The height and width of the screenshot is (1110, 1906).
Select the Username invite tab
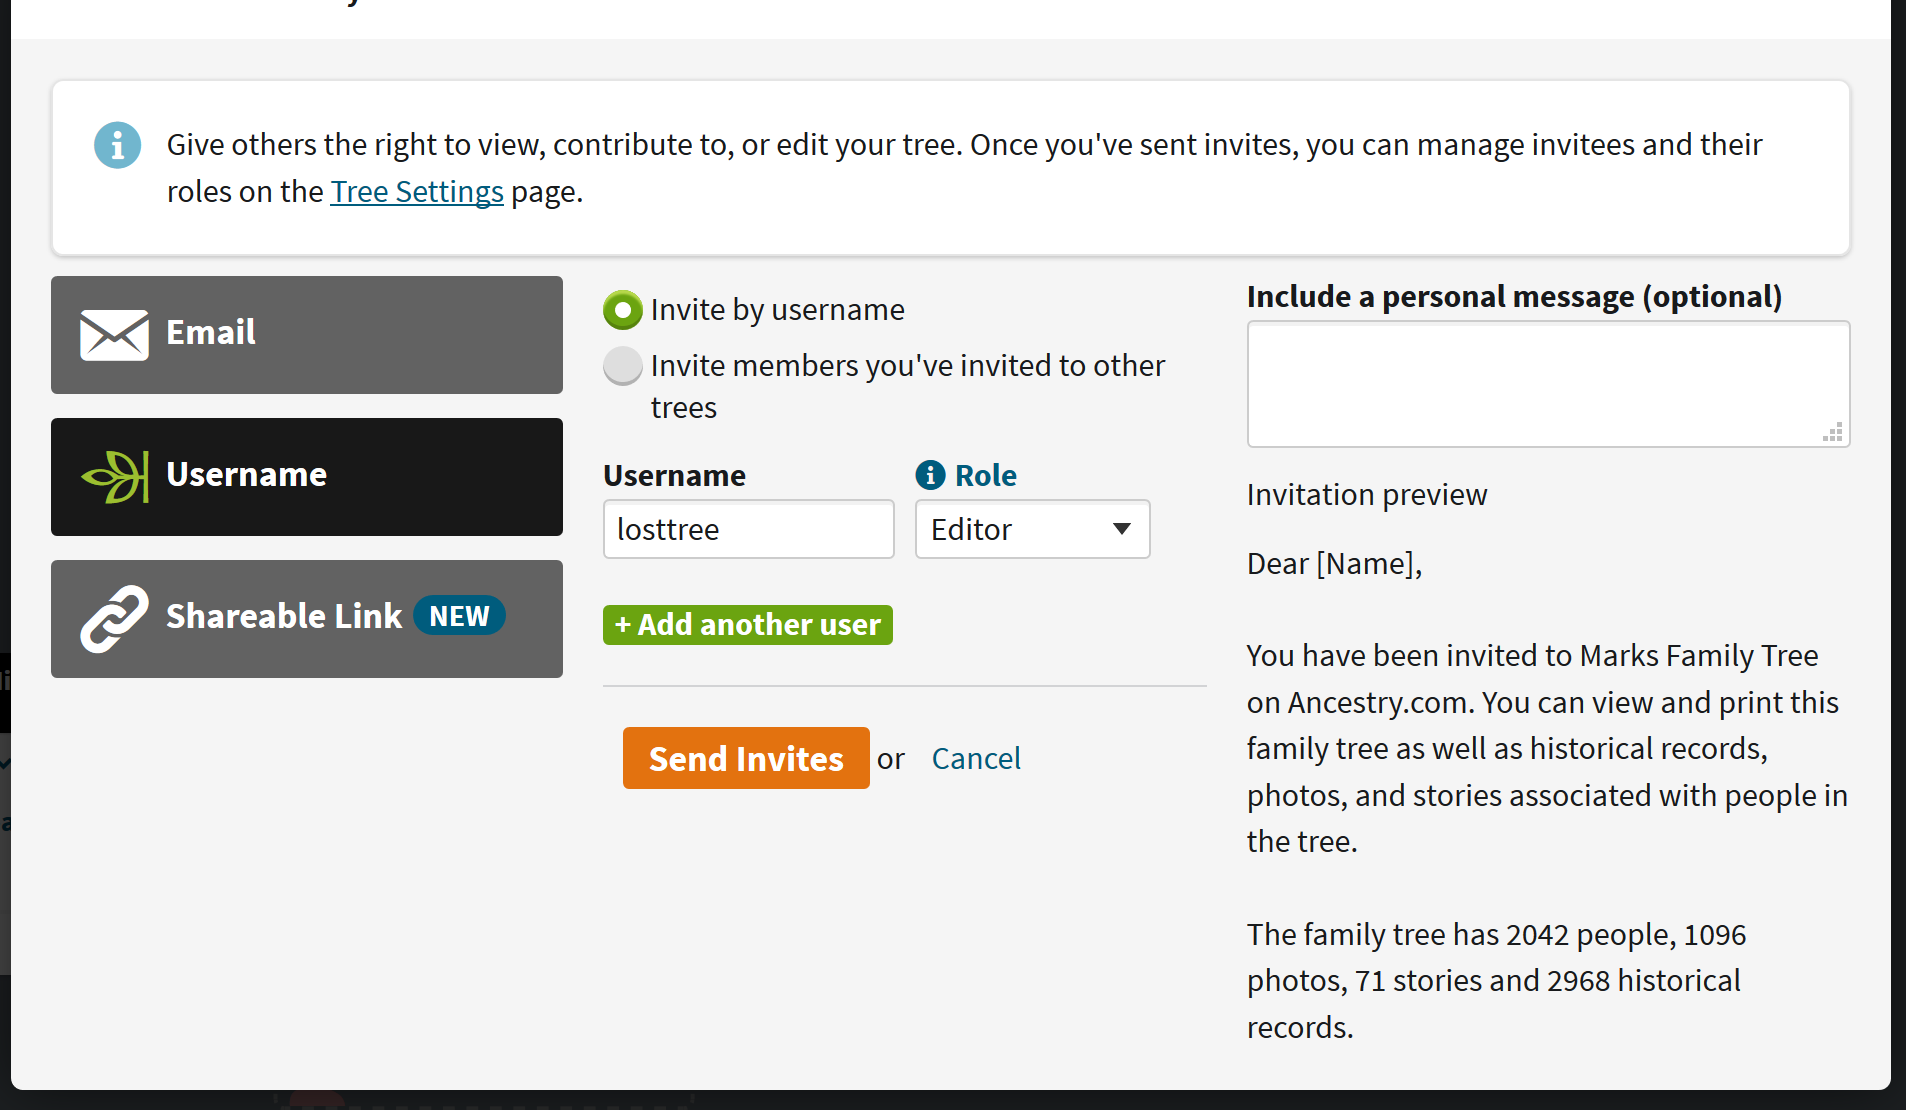[x=306, y=476]
